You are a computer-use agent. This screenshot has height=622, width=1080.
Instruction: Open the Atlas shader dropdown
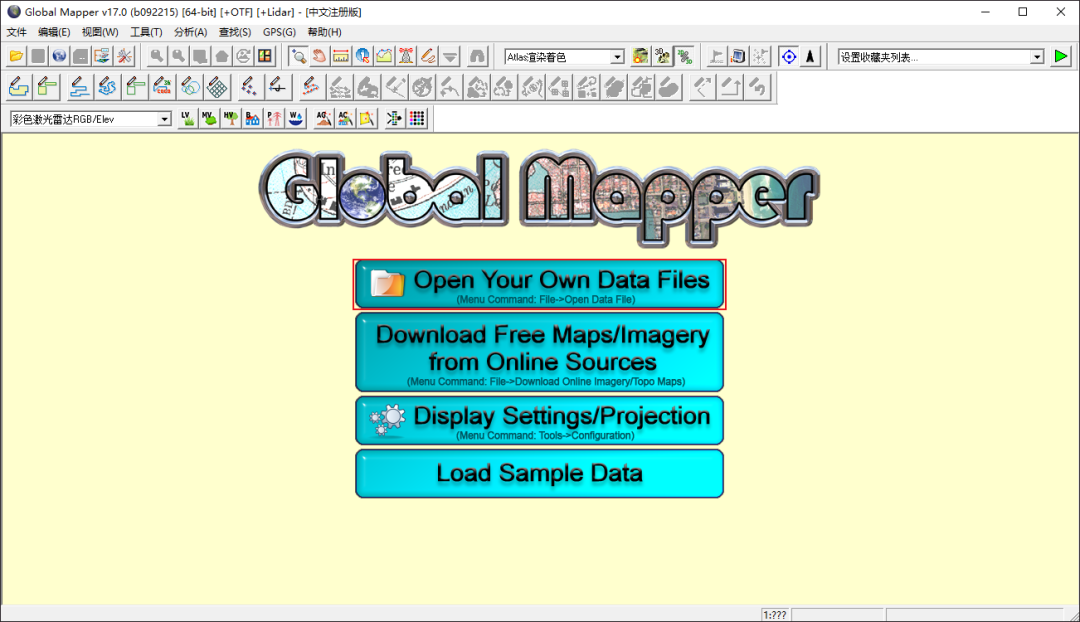click(617, 56)
